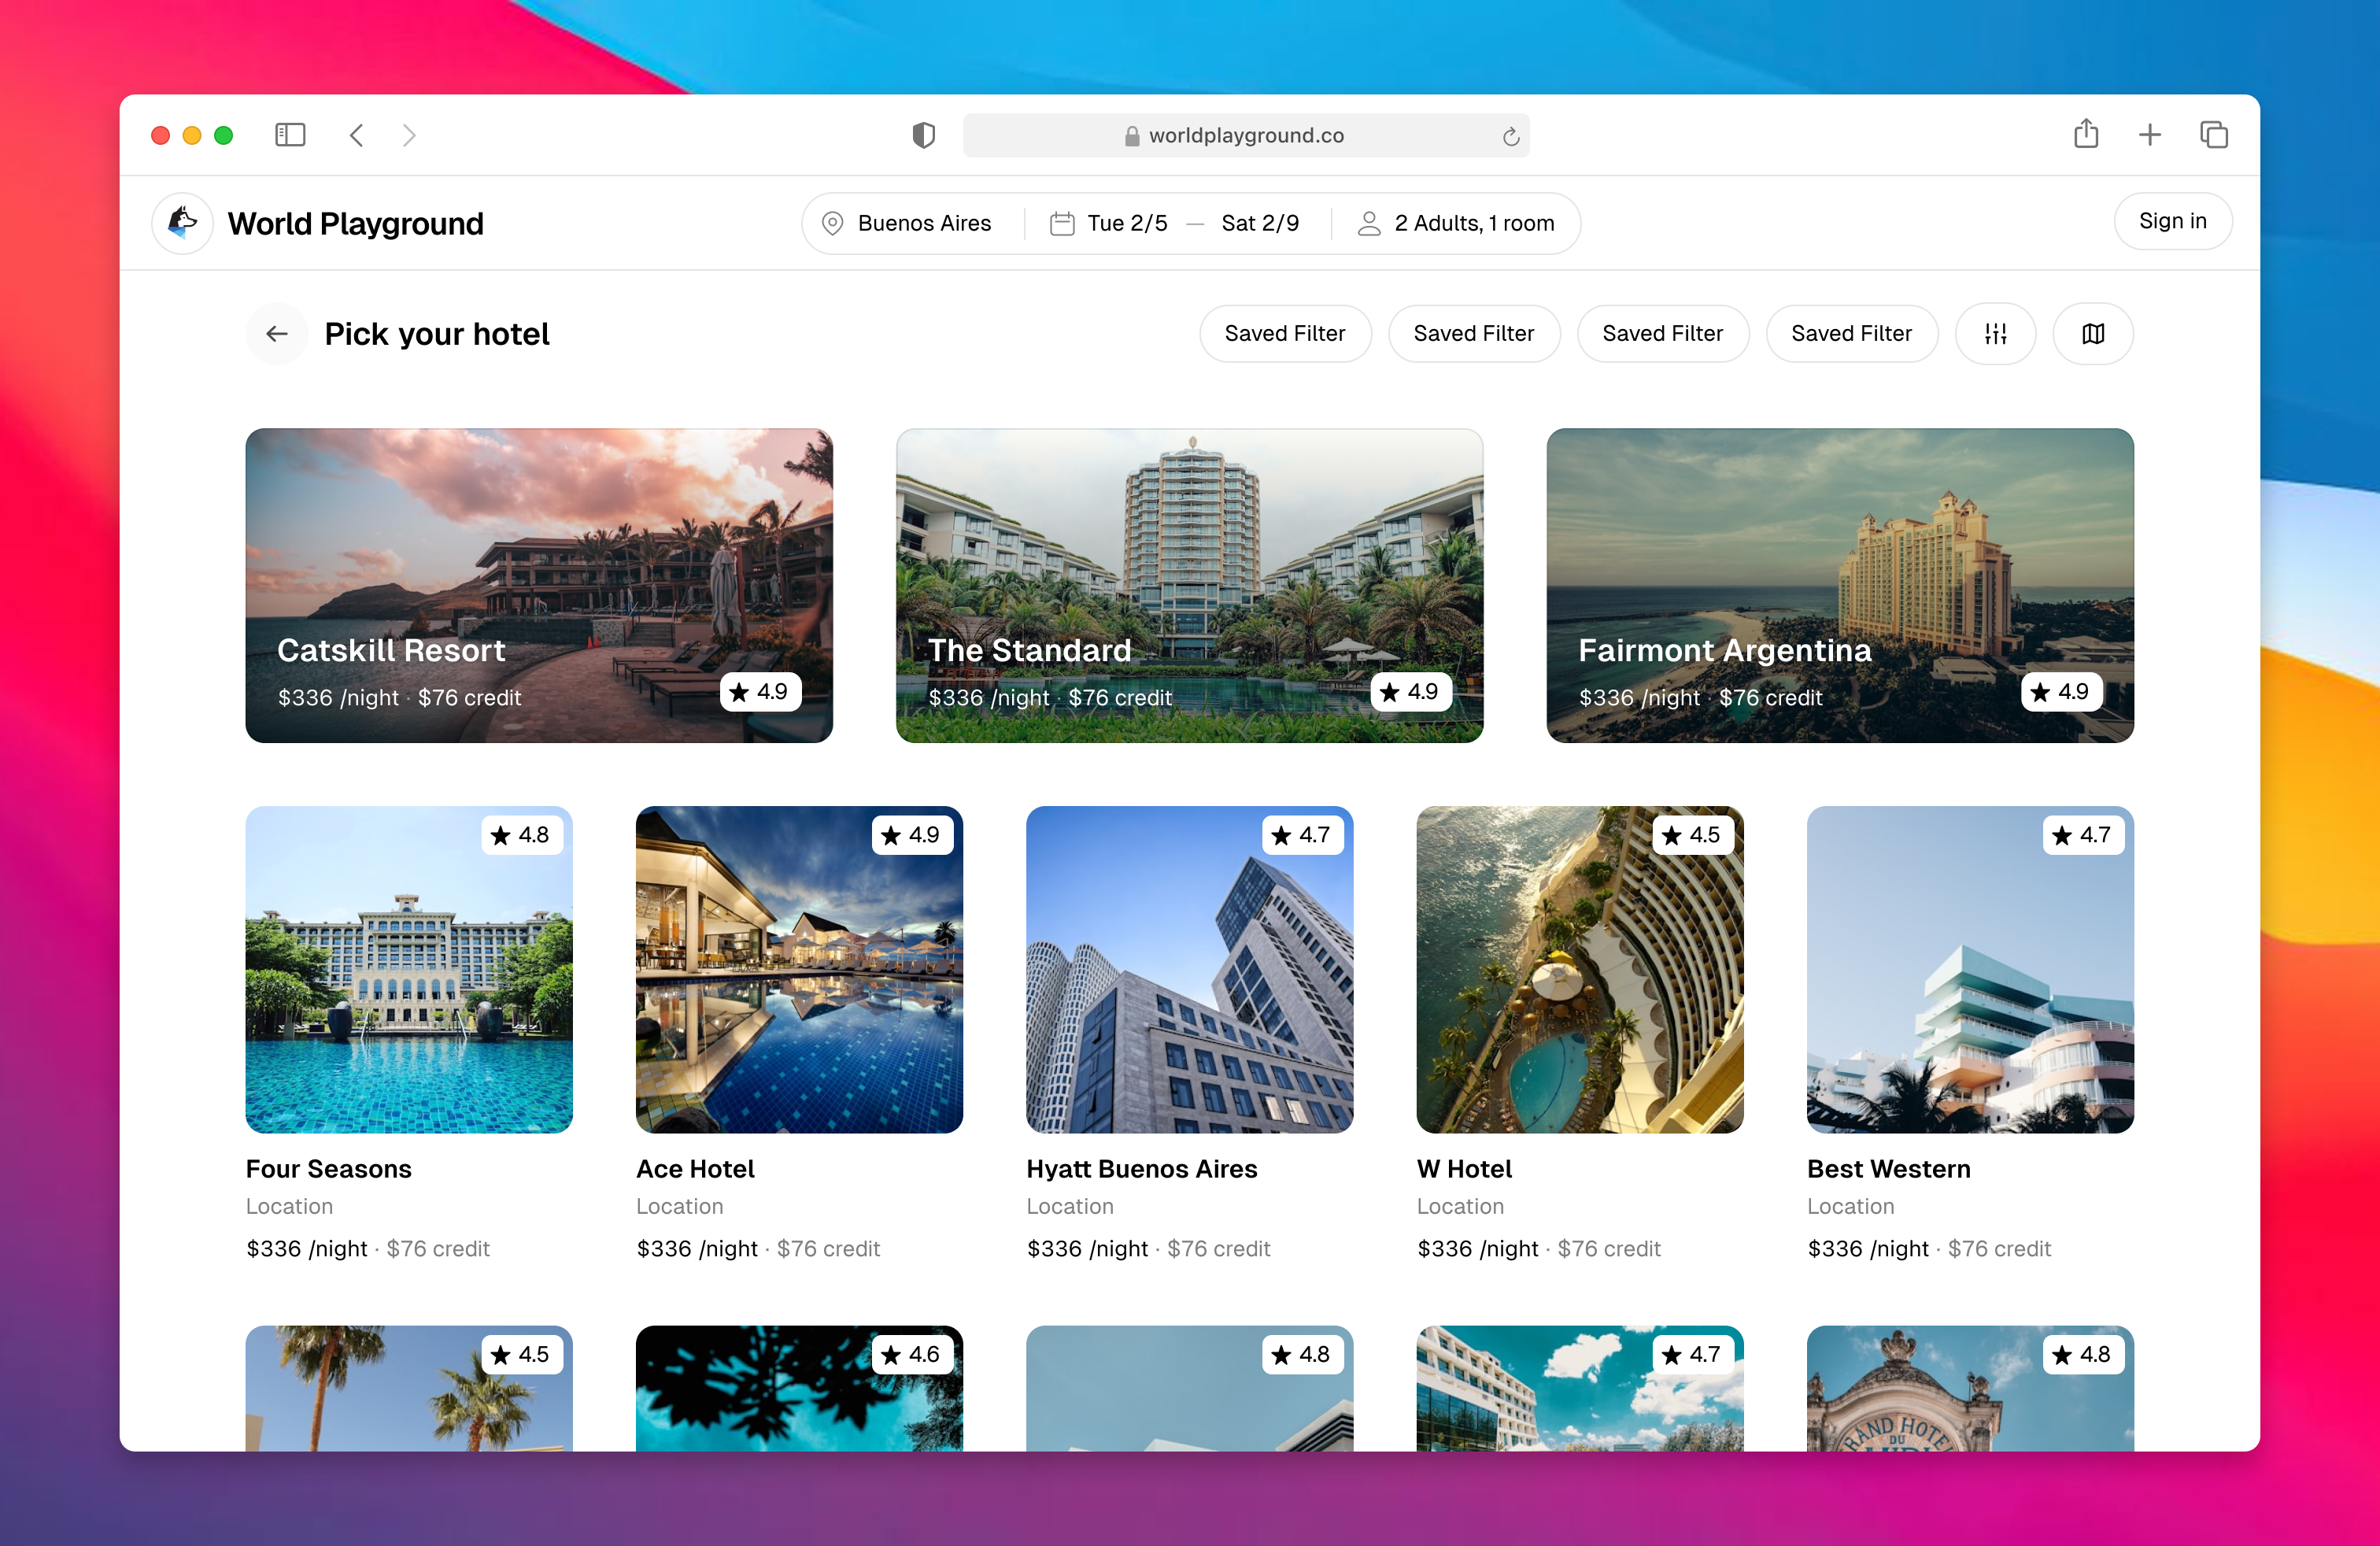
Task: Go back with browser back chevron
Action: tap(357, 135)
